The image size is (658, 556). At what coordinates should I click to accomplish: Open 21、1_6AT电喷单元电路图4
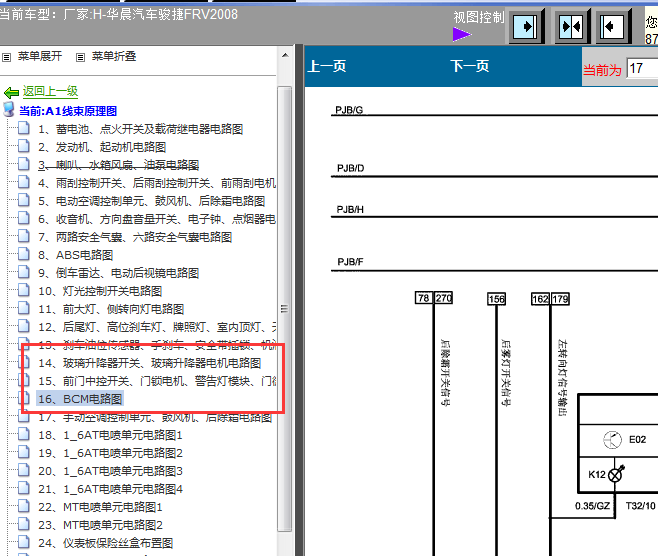point(110,489)
